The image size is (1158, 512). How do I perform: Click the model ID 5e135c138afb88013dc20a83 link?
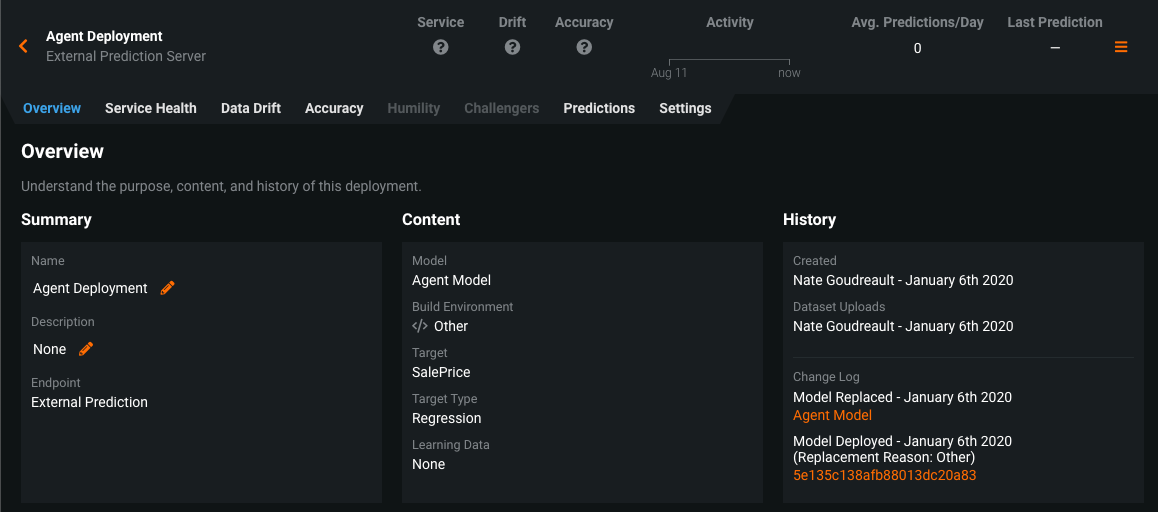coord(884,475)
